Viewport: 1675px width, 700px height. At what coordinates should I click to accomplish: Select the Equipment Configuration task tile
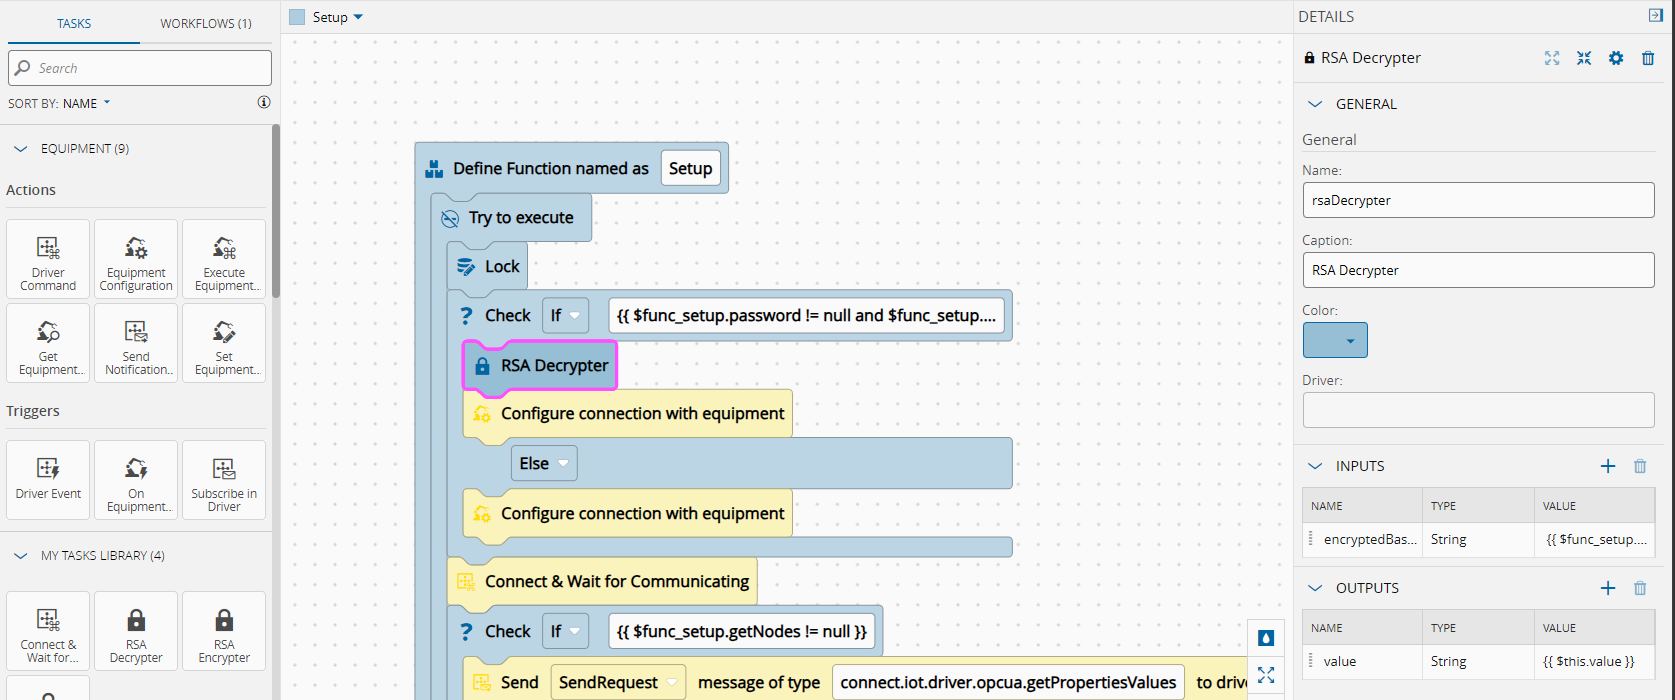coord(136,259)
